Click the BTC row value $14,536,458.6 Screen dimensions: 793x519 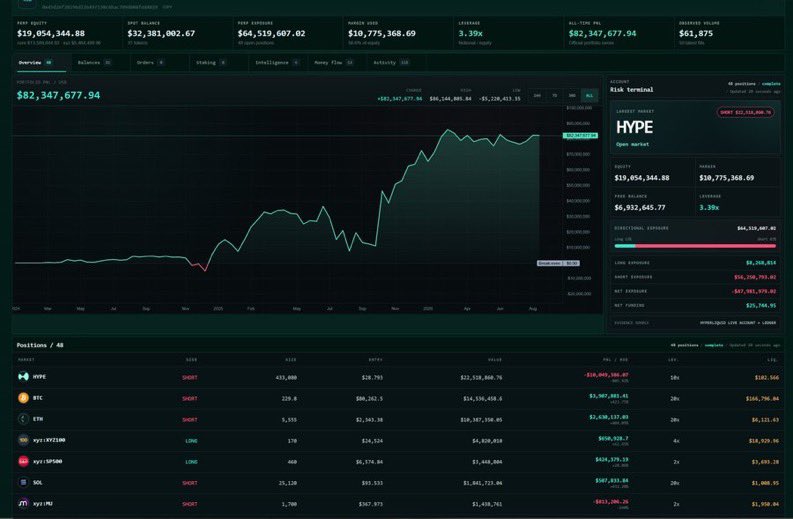tap(482, 399)
